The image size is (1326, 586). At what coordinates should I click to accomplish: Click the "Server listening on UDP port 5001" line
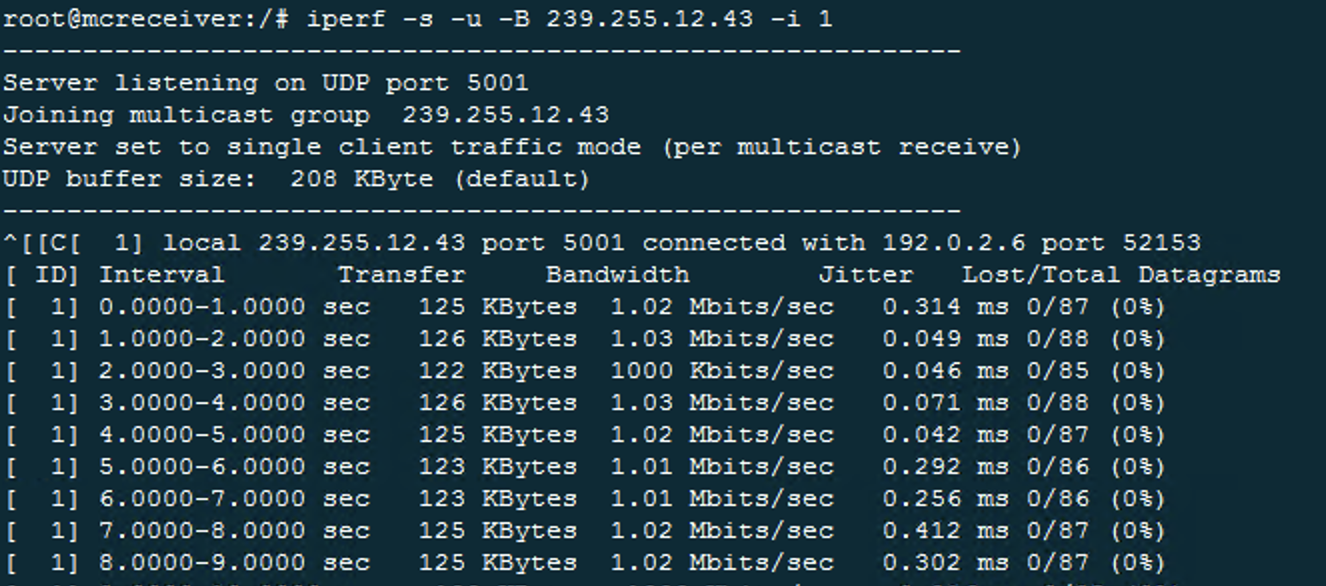point(265,83)
